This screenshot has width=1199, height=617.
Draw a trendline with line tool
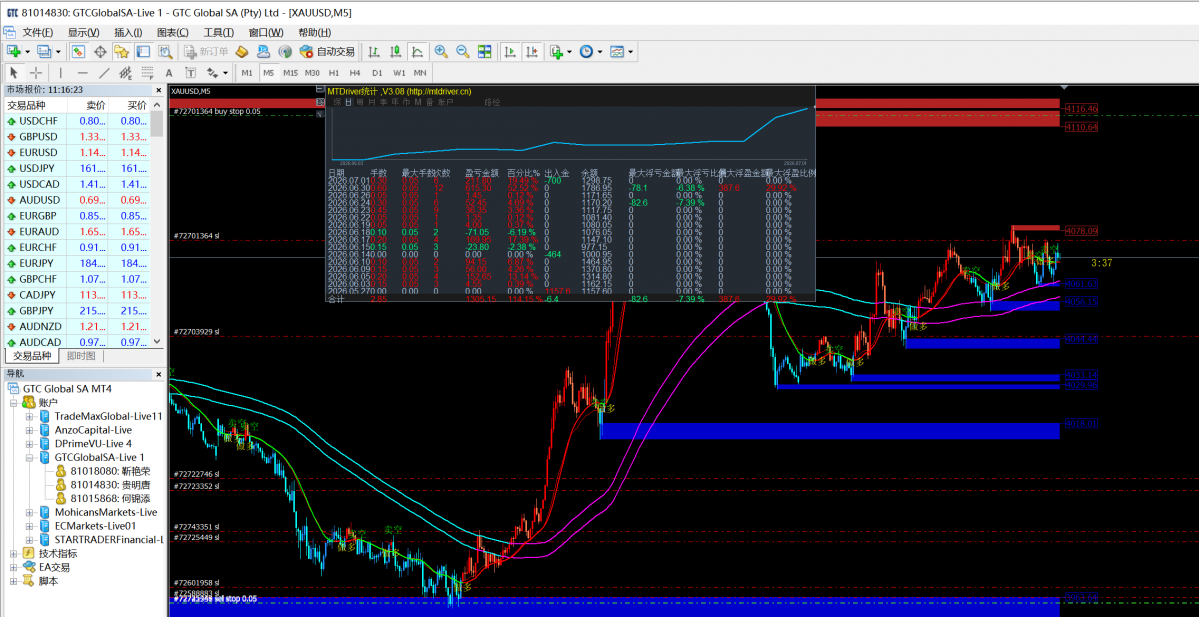(105, 73)
